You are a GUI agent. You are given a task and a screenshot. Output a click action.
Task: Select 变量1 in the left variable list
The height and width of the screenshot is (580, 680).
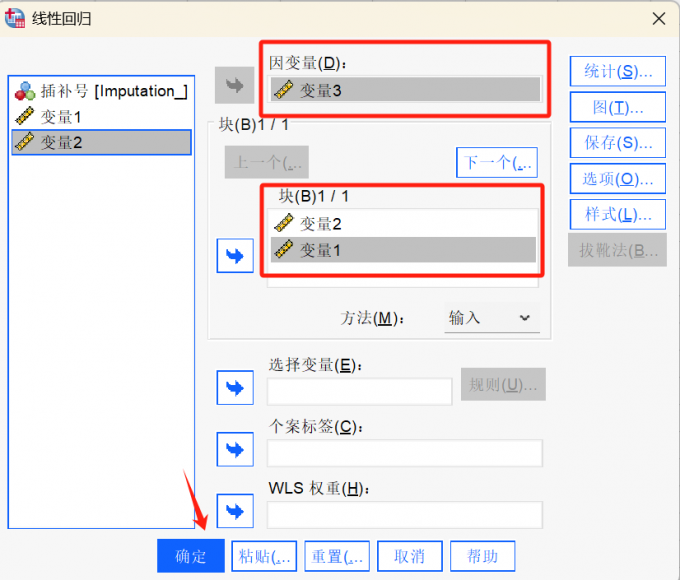(101, 117)
